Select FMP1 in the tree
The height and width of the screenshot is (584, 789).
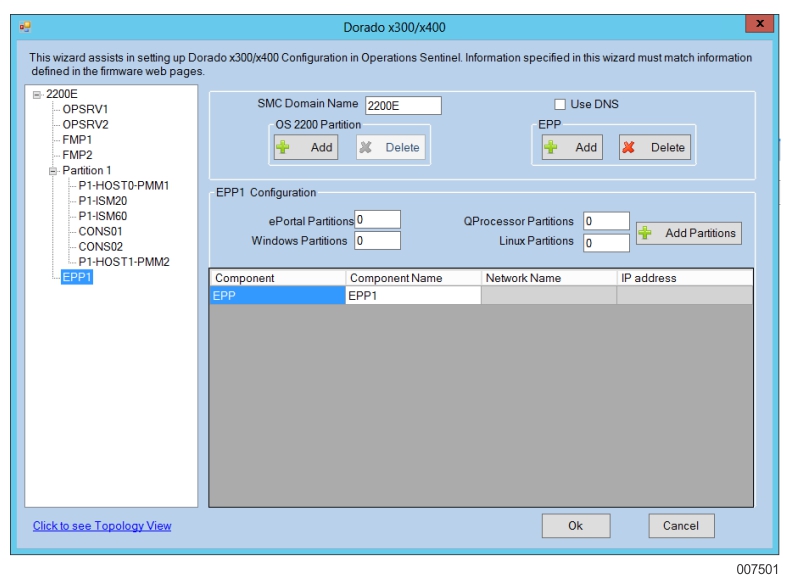[x=77, y=139]
